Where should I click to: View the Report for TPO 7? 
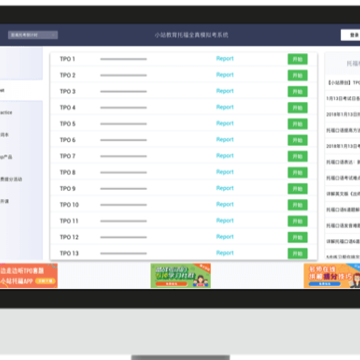click(225, 156)
